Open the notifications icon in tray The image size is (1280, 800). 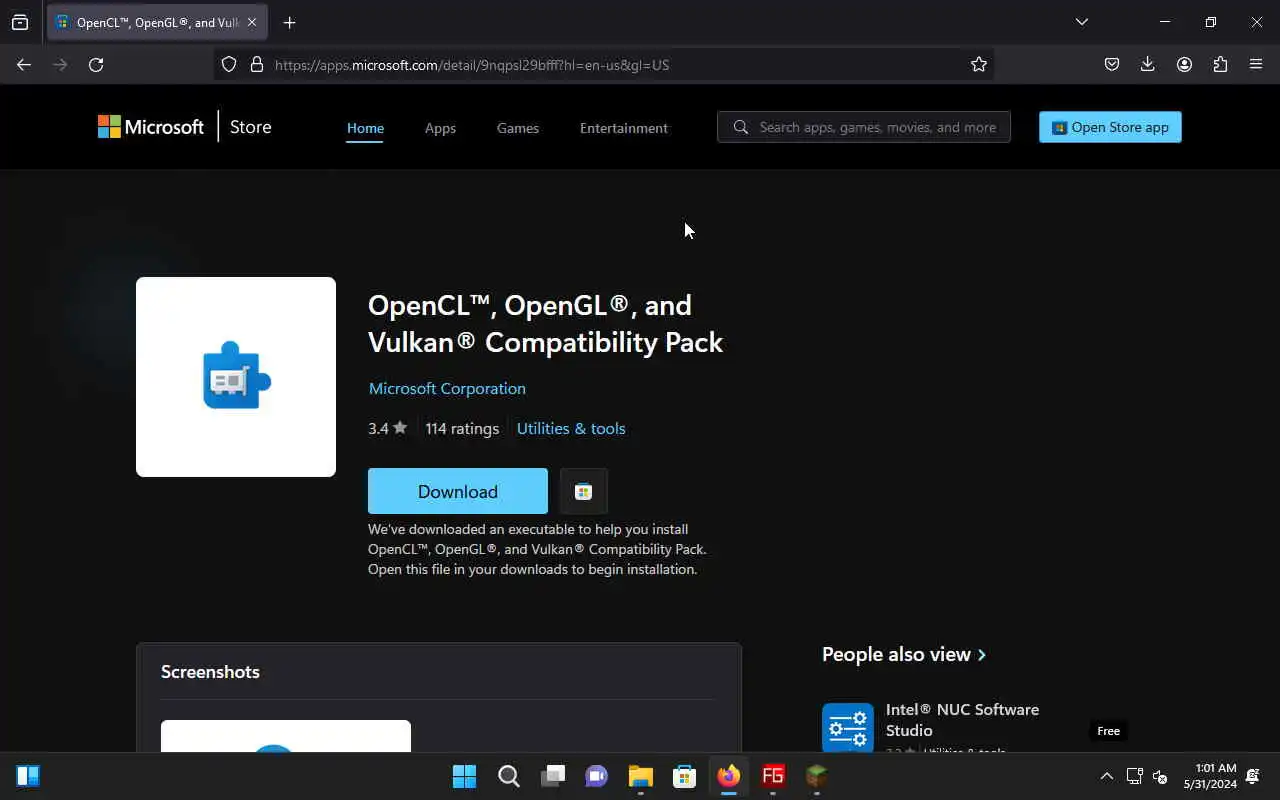tap(1254, 776)
